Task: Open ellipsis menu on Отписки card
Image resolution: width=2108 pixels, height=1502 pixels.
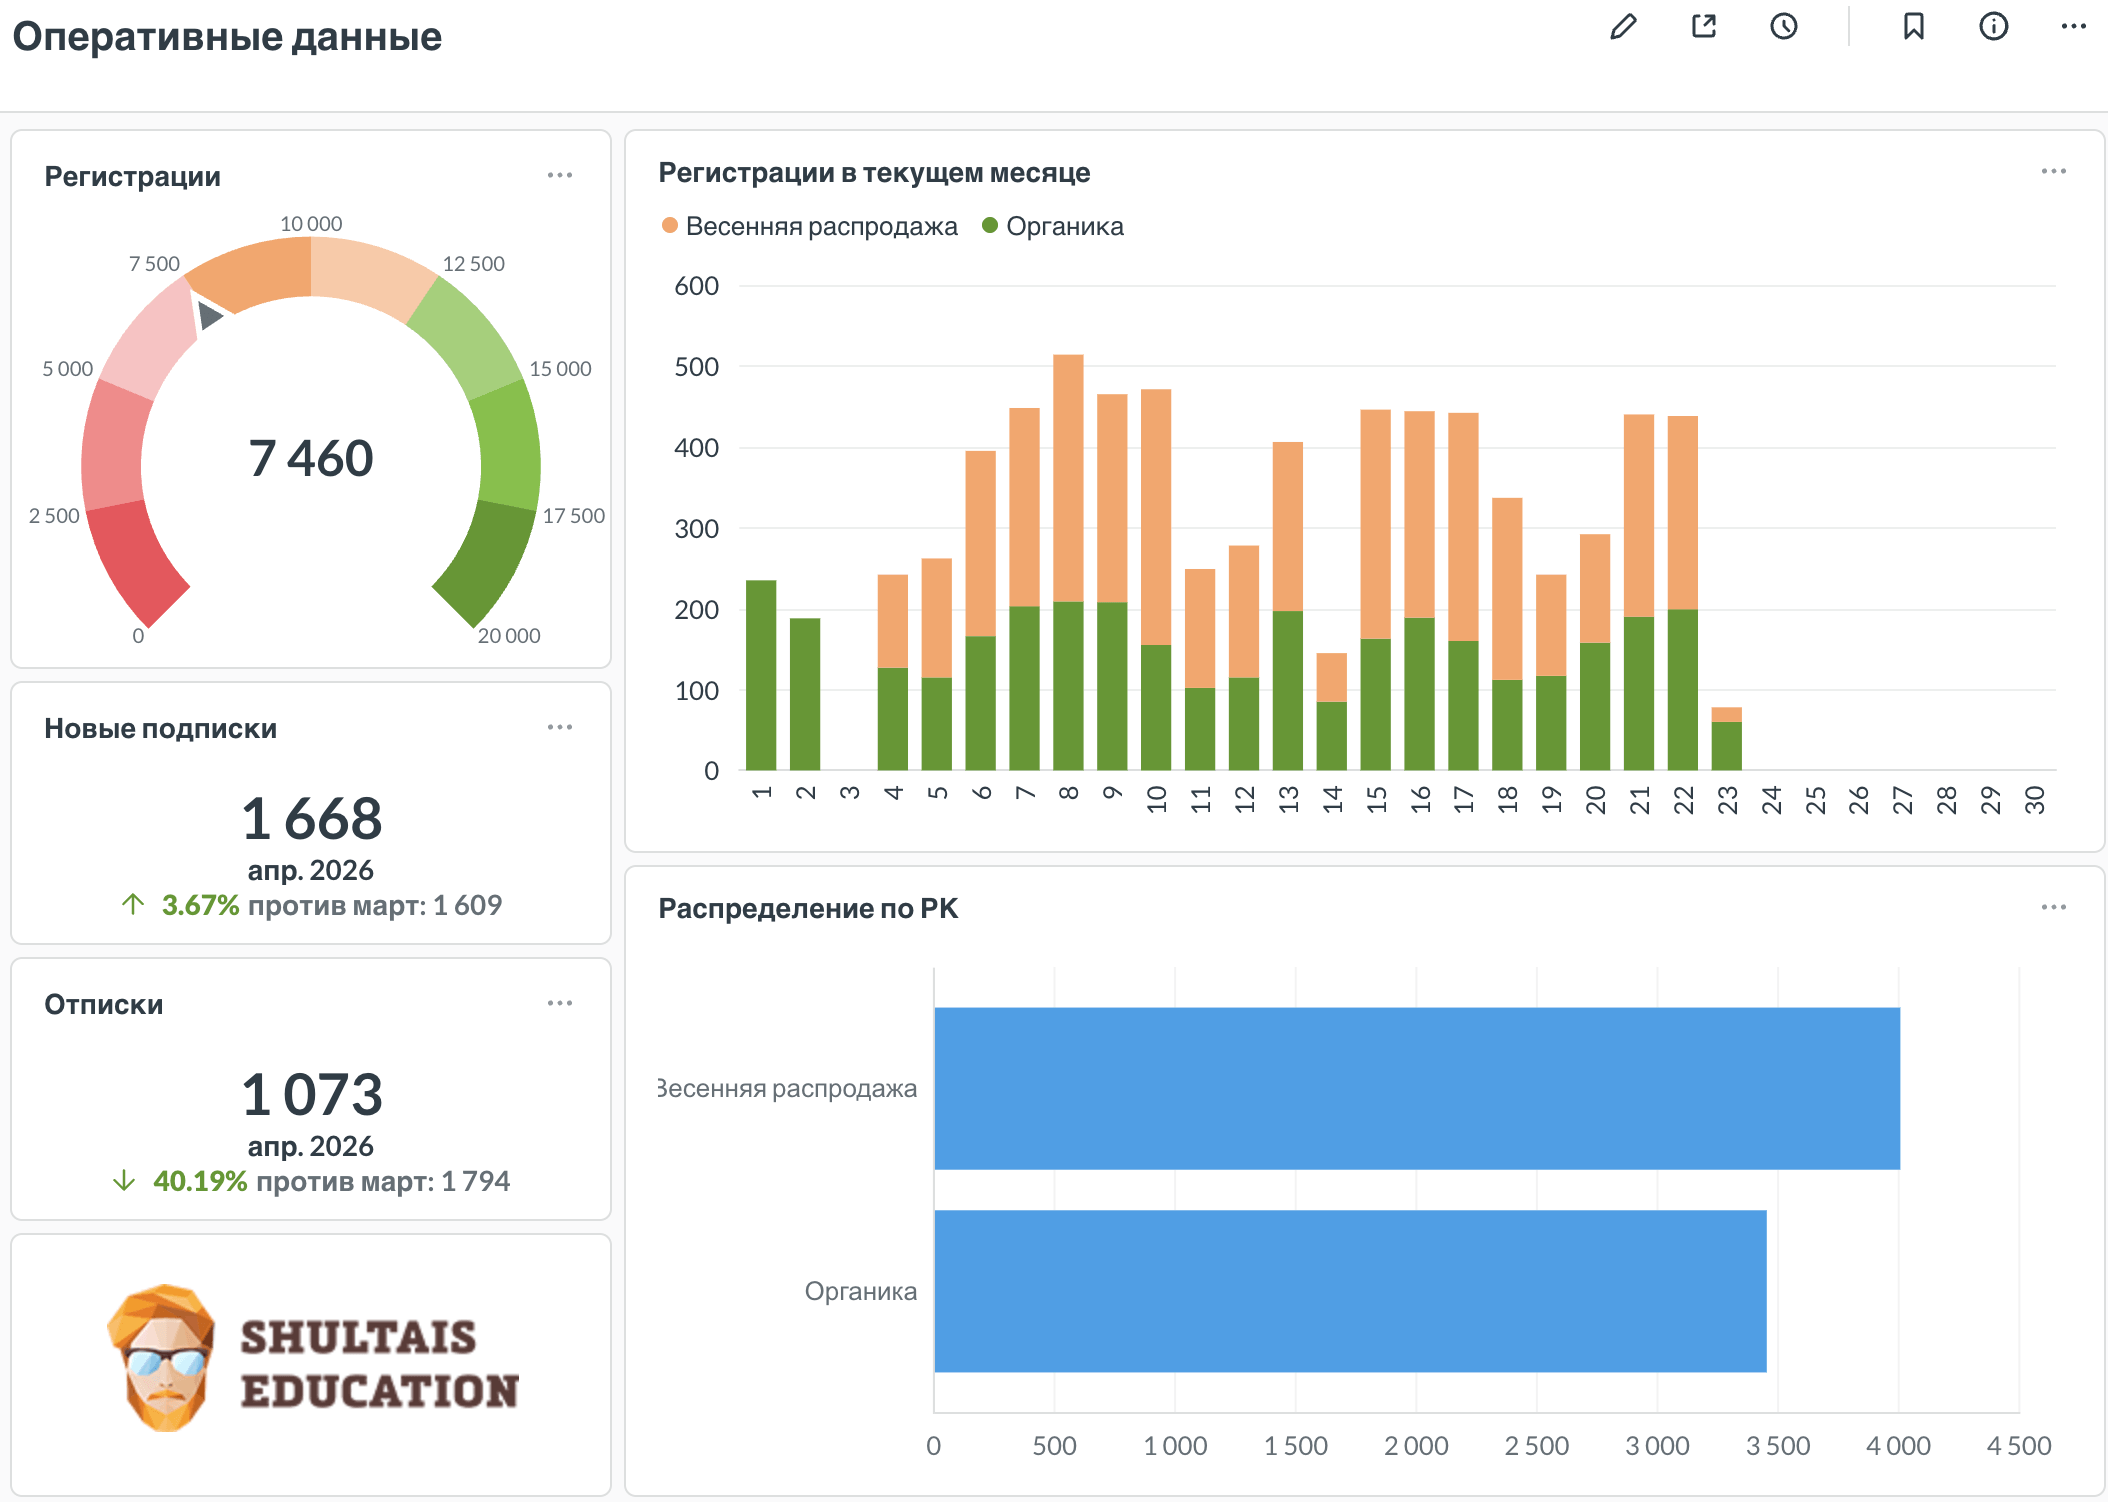Action: 560,1004
